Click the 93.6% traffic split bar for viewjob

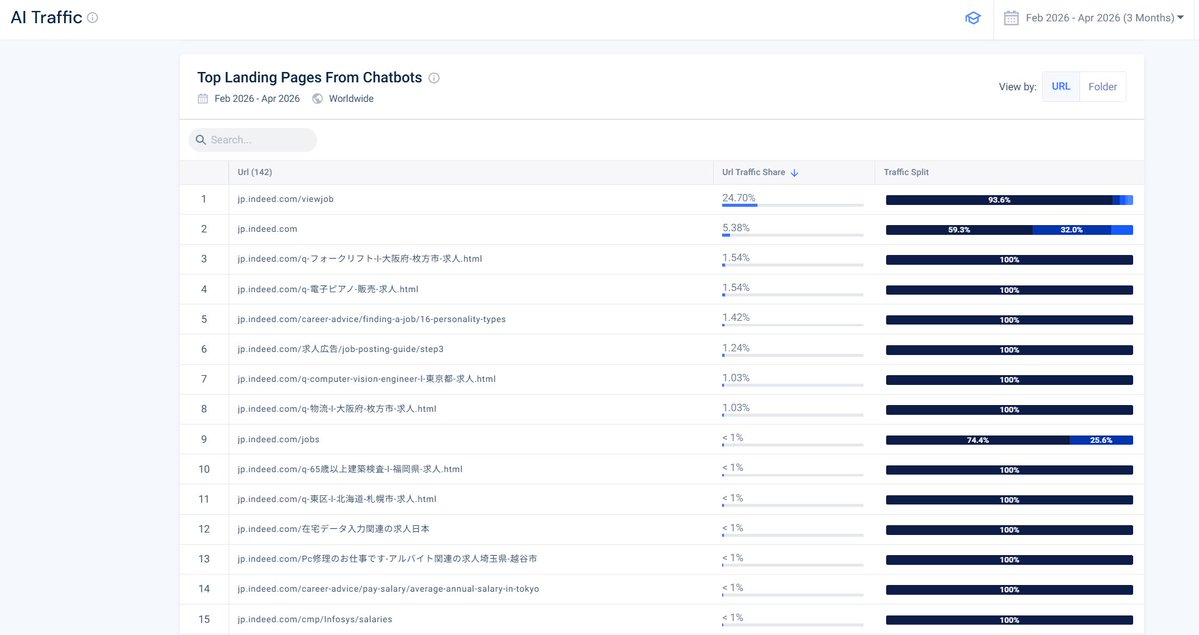pyautogui.click(x=999, y=200)
